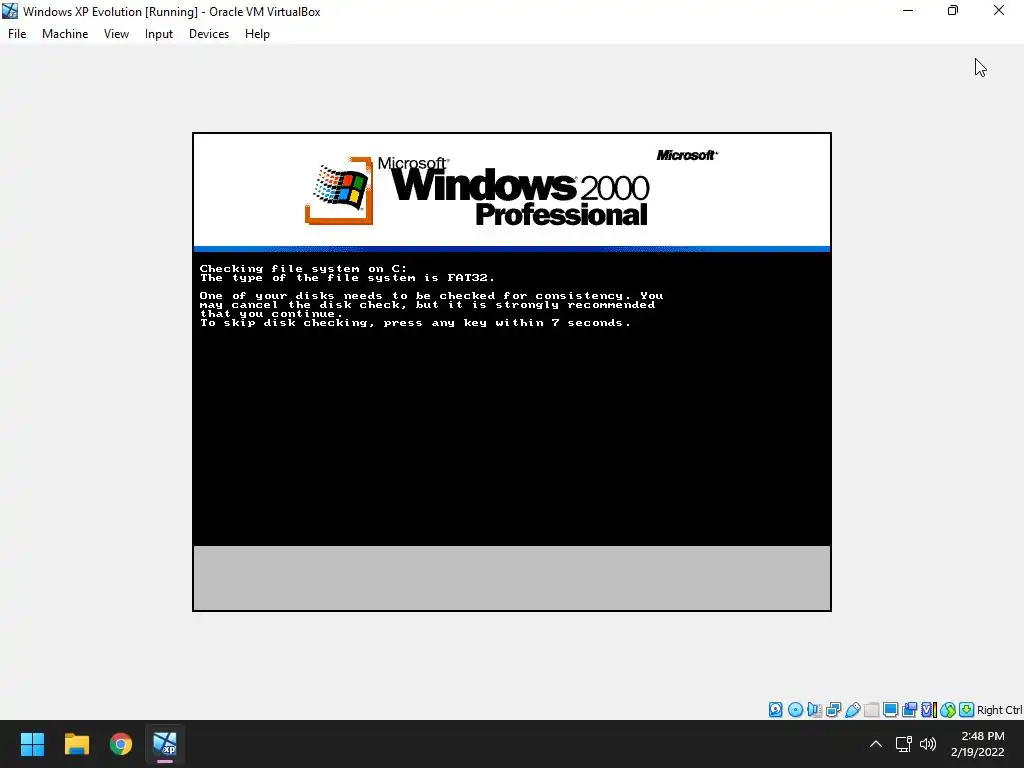Click the VirtualBox icon in the title bar
This screenshot has width=1024, height=768.
[10, 11]
